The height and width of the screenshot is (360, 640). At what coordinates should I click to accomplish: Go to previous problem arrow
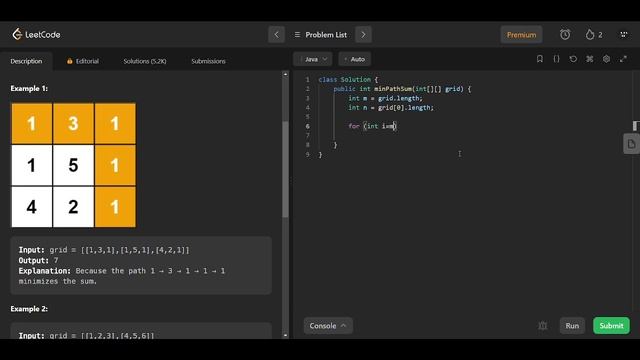[x=276, y=35]
